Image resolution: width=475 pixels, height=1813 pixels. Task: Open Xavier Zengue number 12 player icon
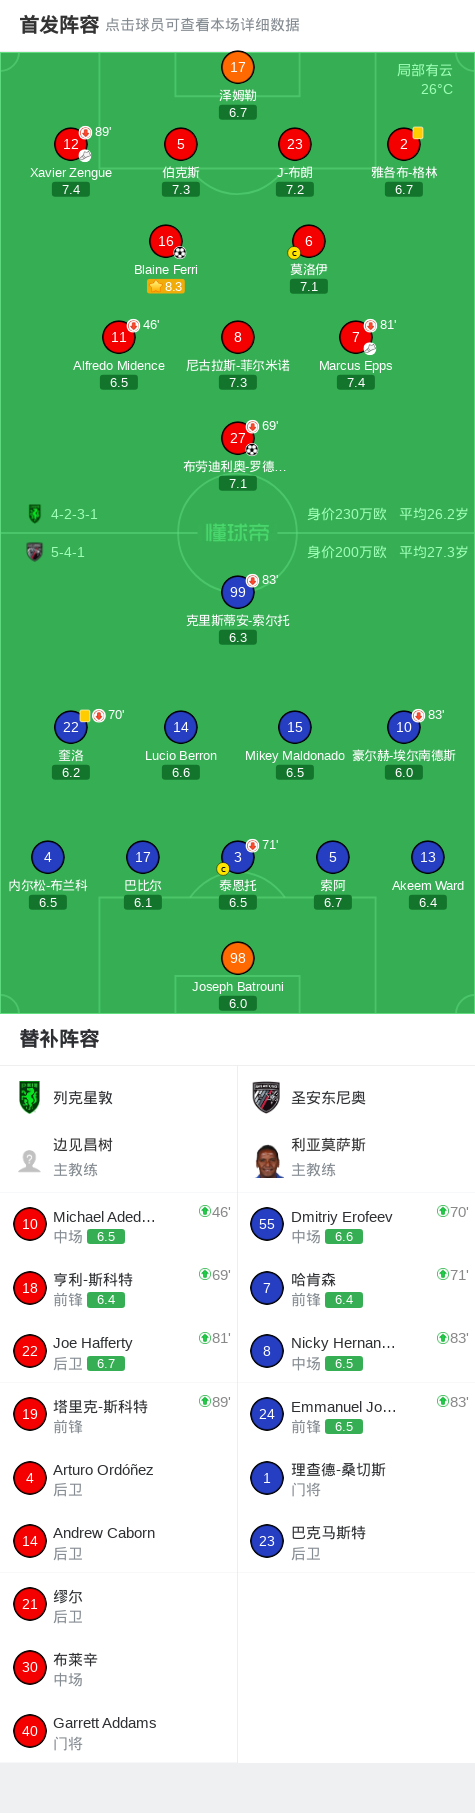(71, 144)
